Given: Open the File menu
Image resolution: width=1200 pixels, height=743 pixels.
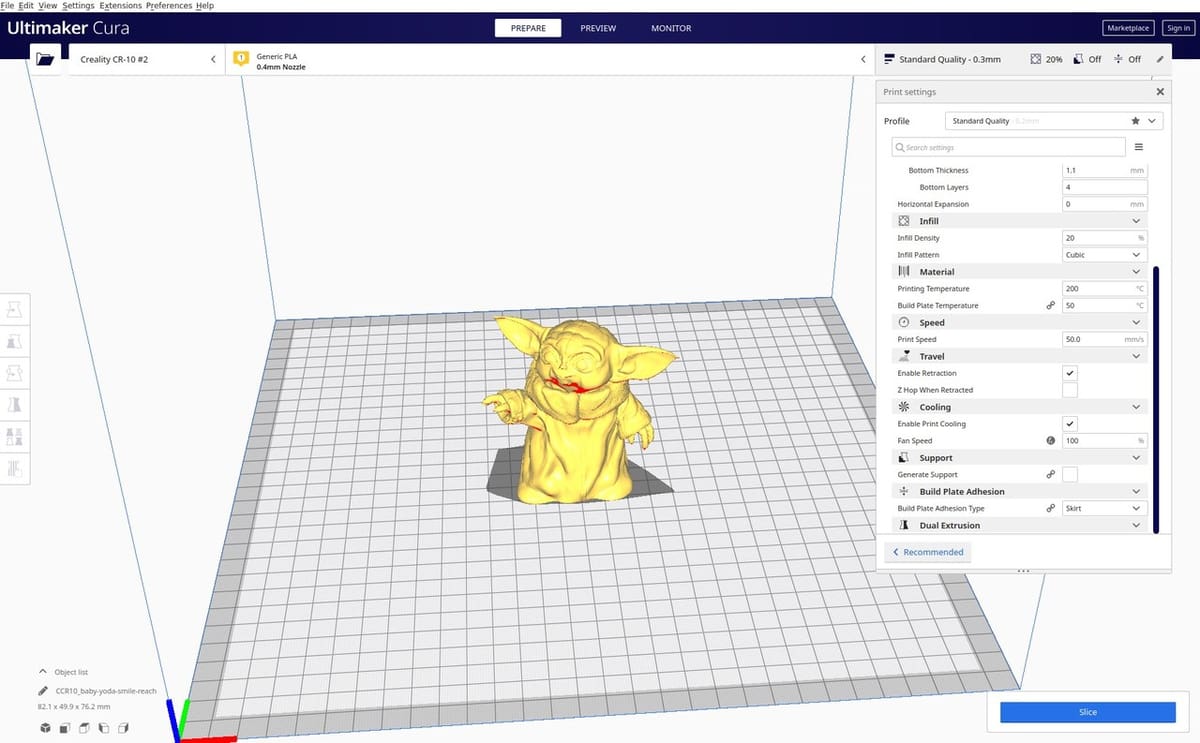Looking at the screenshot, I should pyautogui.click(x=7, y=6).
